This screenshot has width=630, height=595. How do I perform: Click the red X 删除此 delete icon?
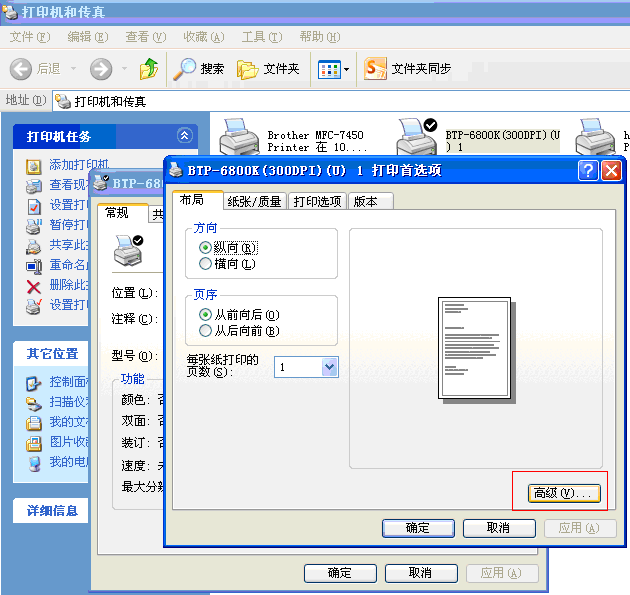(x=34, y=287)
